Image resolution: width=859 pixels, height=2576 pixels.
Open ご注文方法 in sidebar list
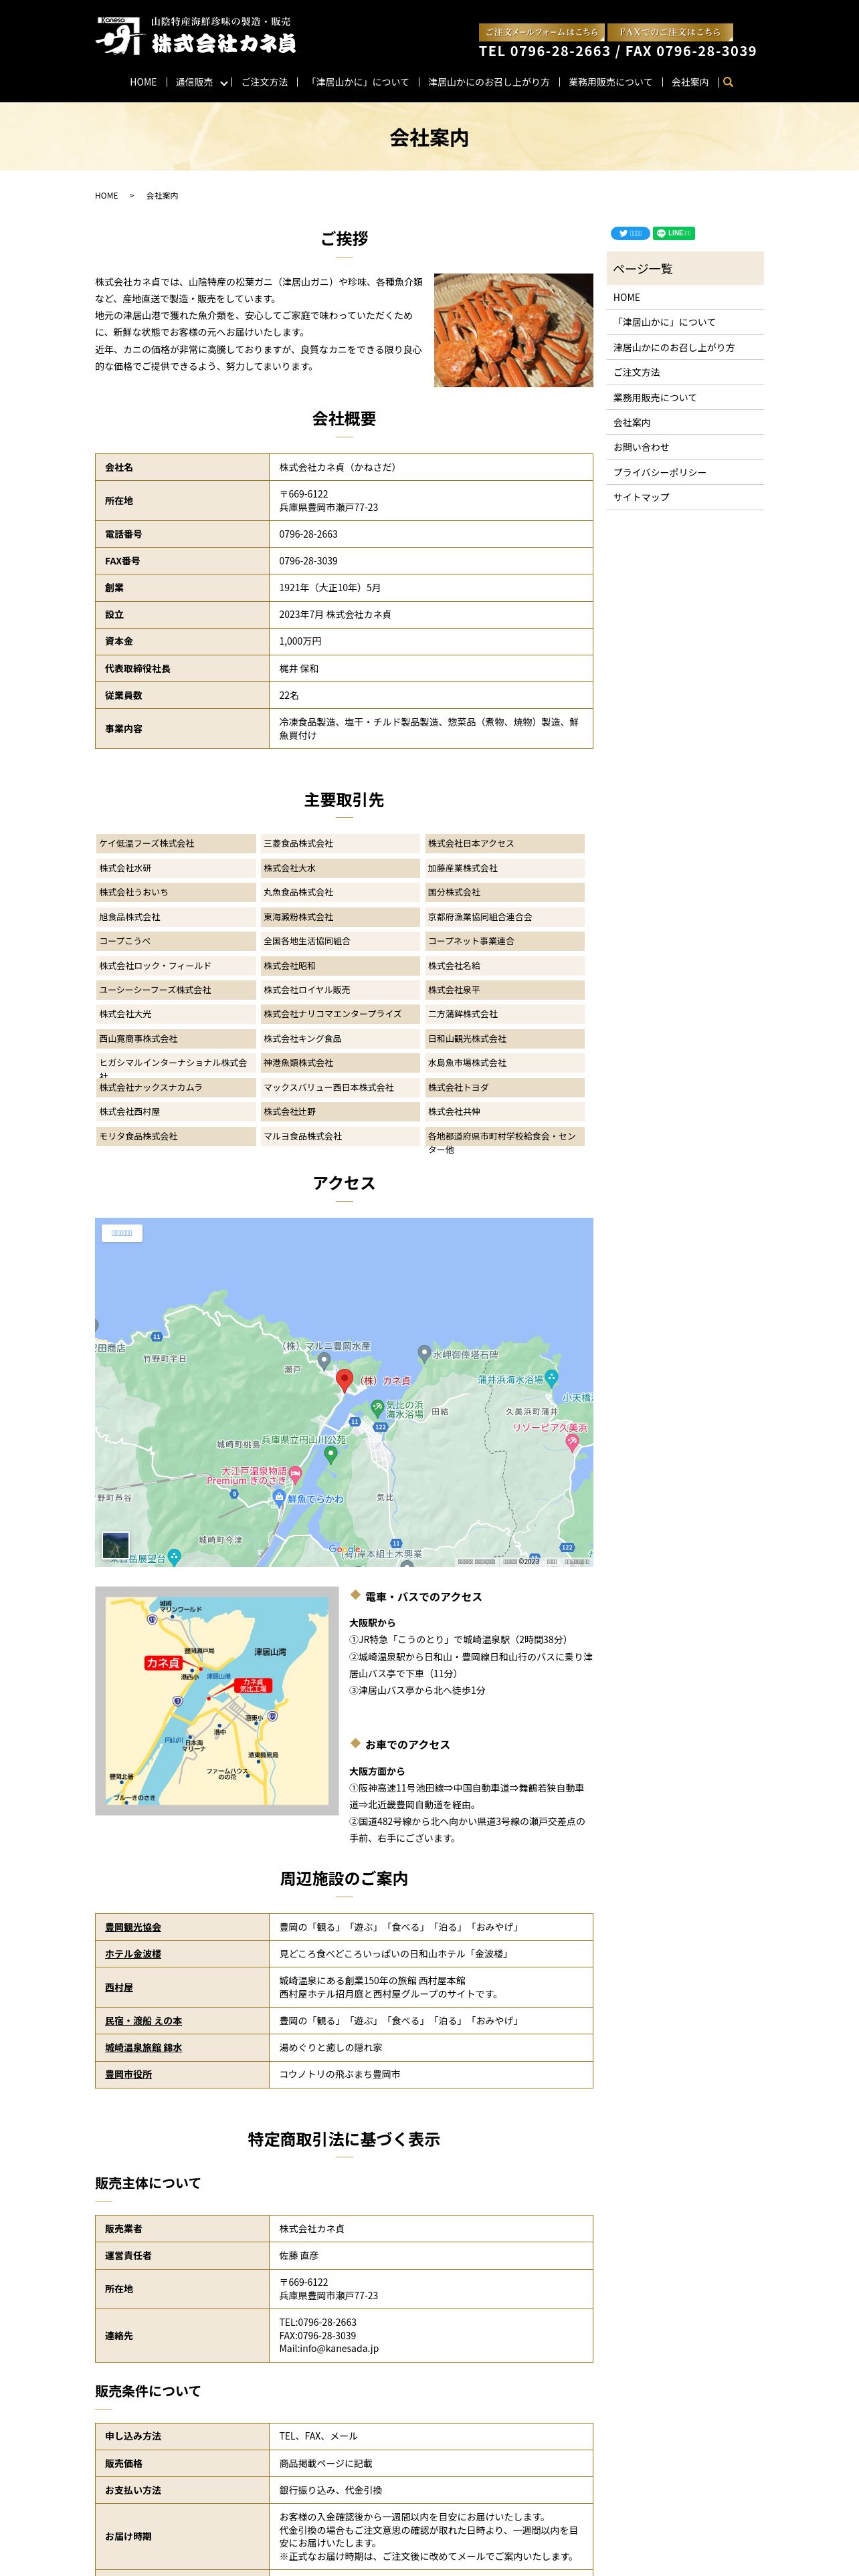pos(685,372)
